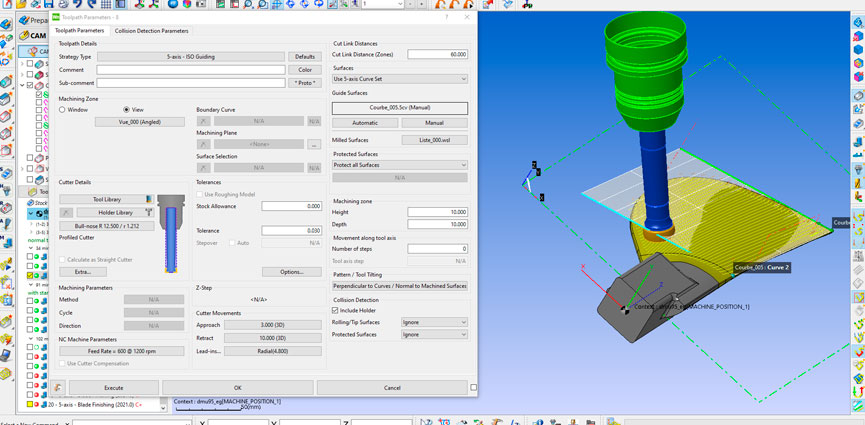Select the Toolpath Parameters tab
This screenshot has width=865, height=425.
[x=80, y=31]
